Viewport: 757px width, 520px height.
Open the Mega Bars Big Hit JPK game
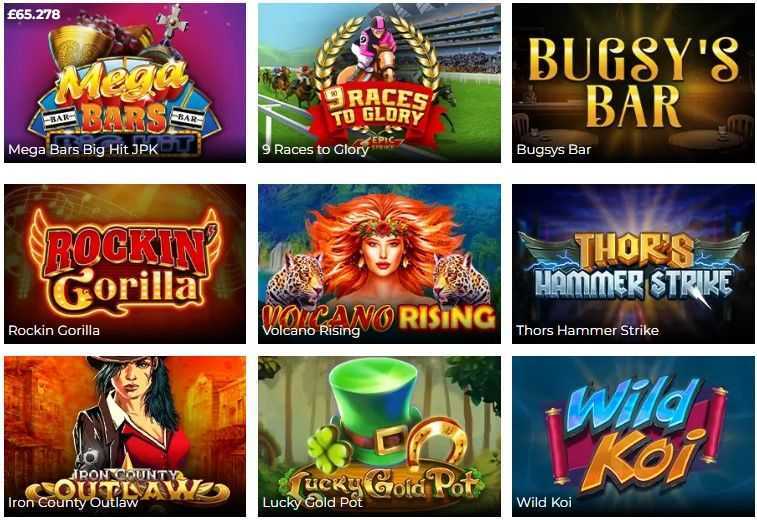coord(125,83)
